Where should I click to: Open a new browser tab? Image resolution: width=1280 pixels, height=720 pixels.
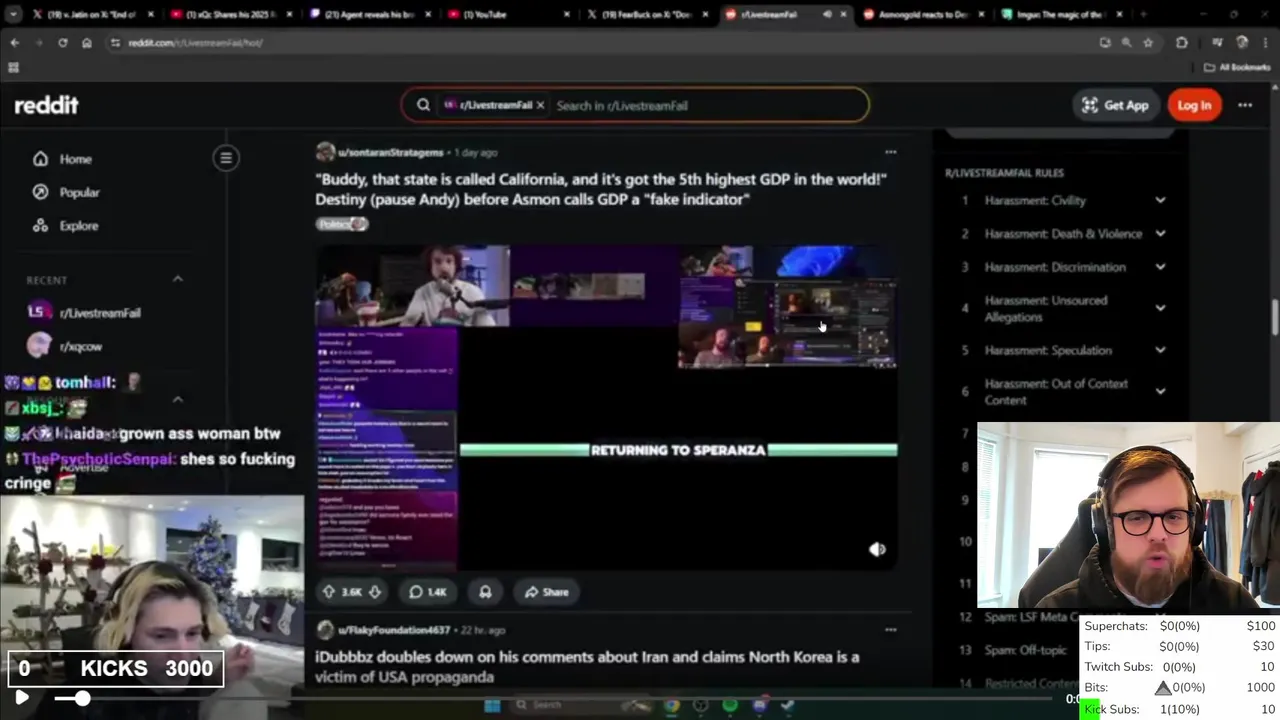[x=1143, y=15]
